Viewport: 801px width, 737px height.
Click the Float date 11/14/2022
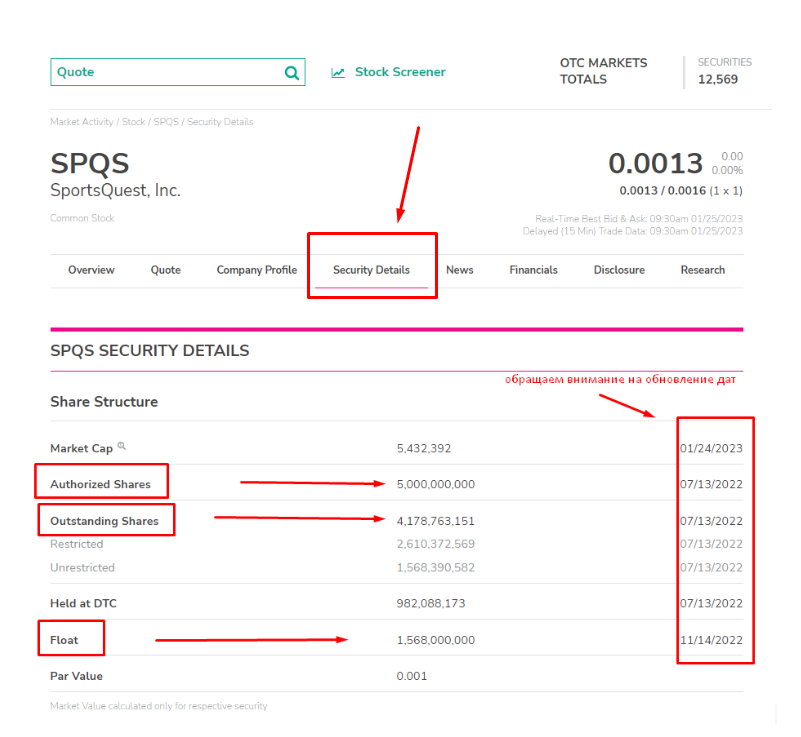pos(711,640)
